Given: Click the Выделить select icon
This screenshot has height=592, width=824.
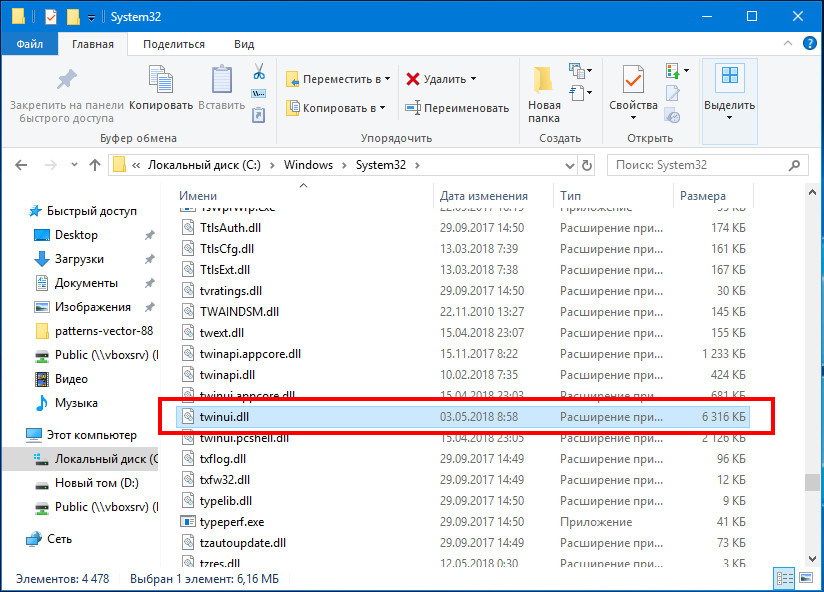Looking at the screenshot, I should [729, 76].
